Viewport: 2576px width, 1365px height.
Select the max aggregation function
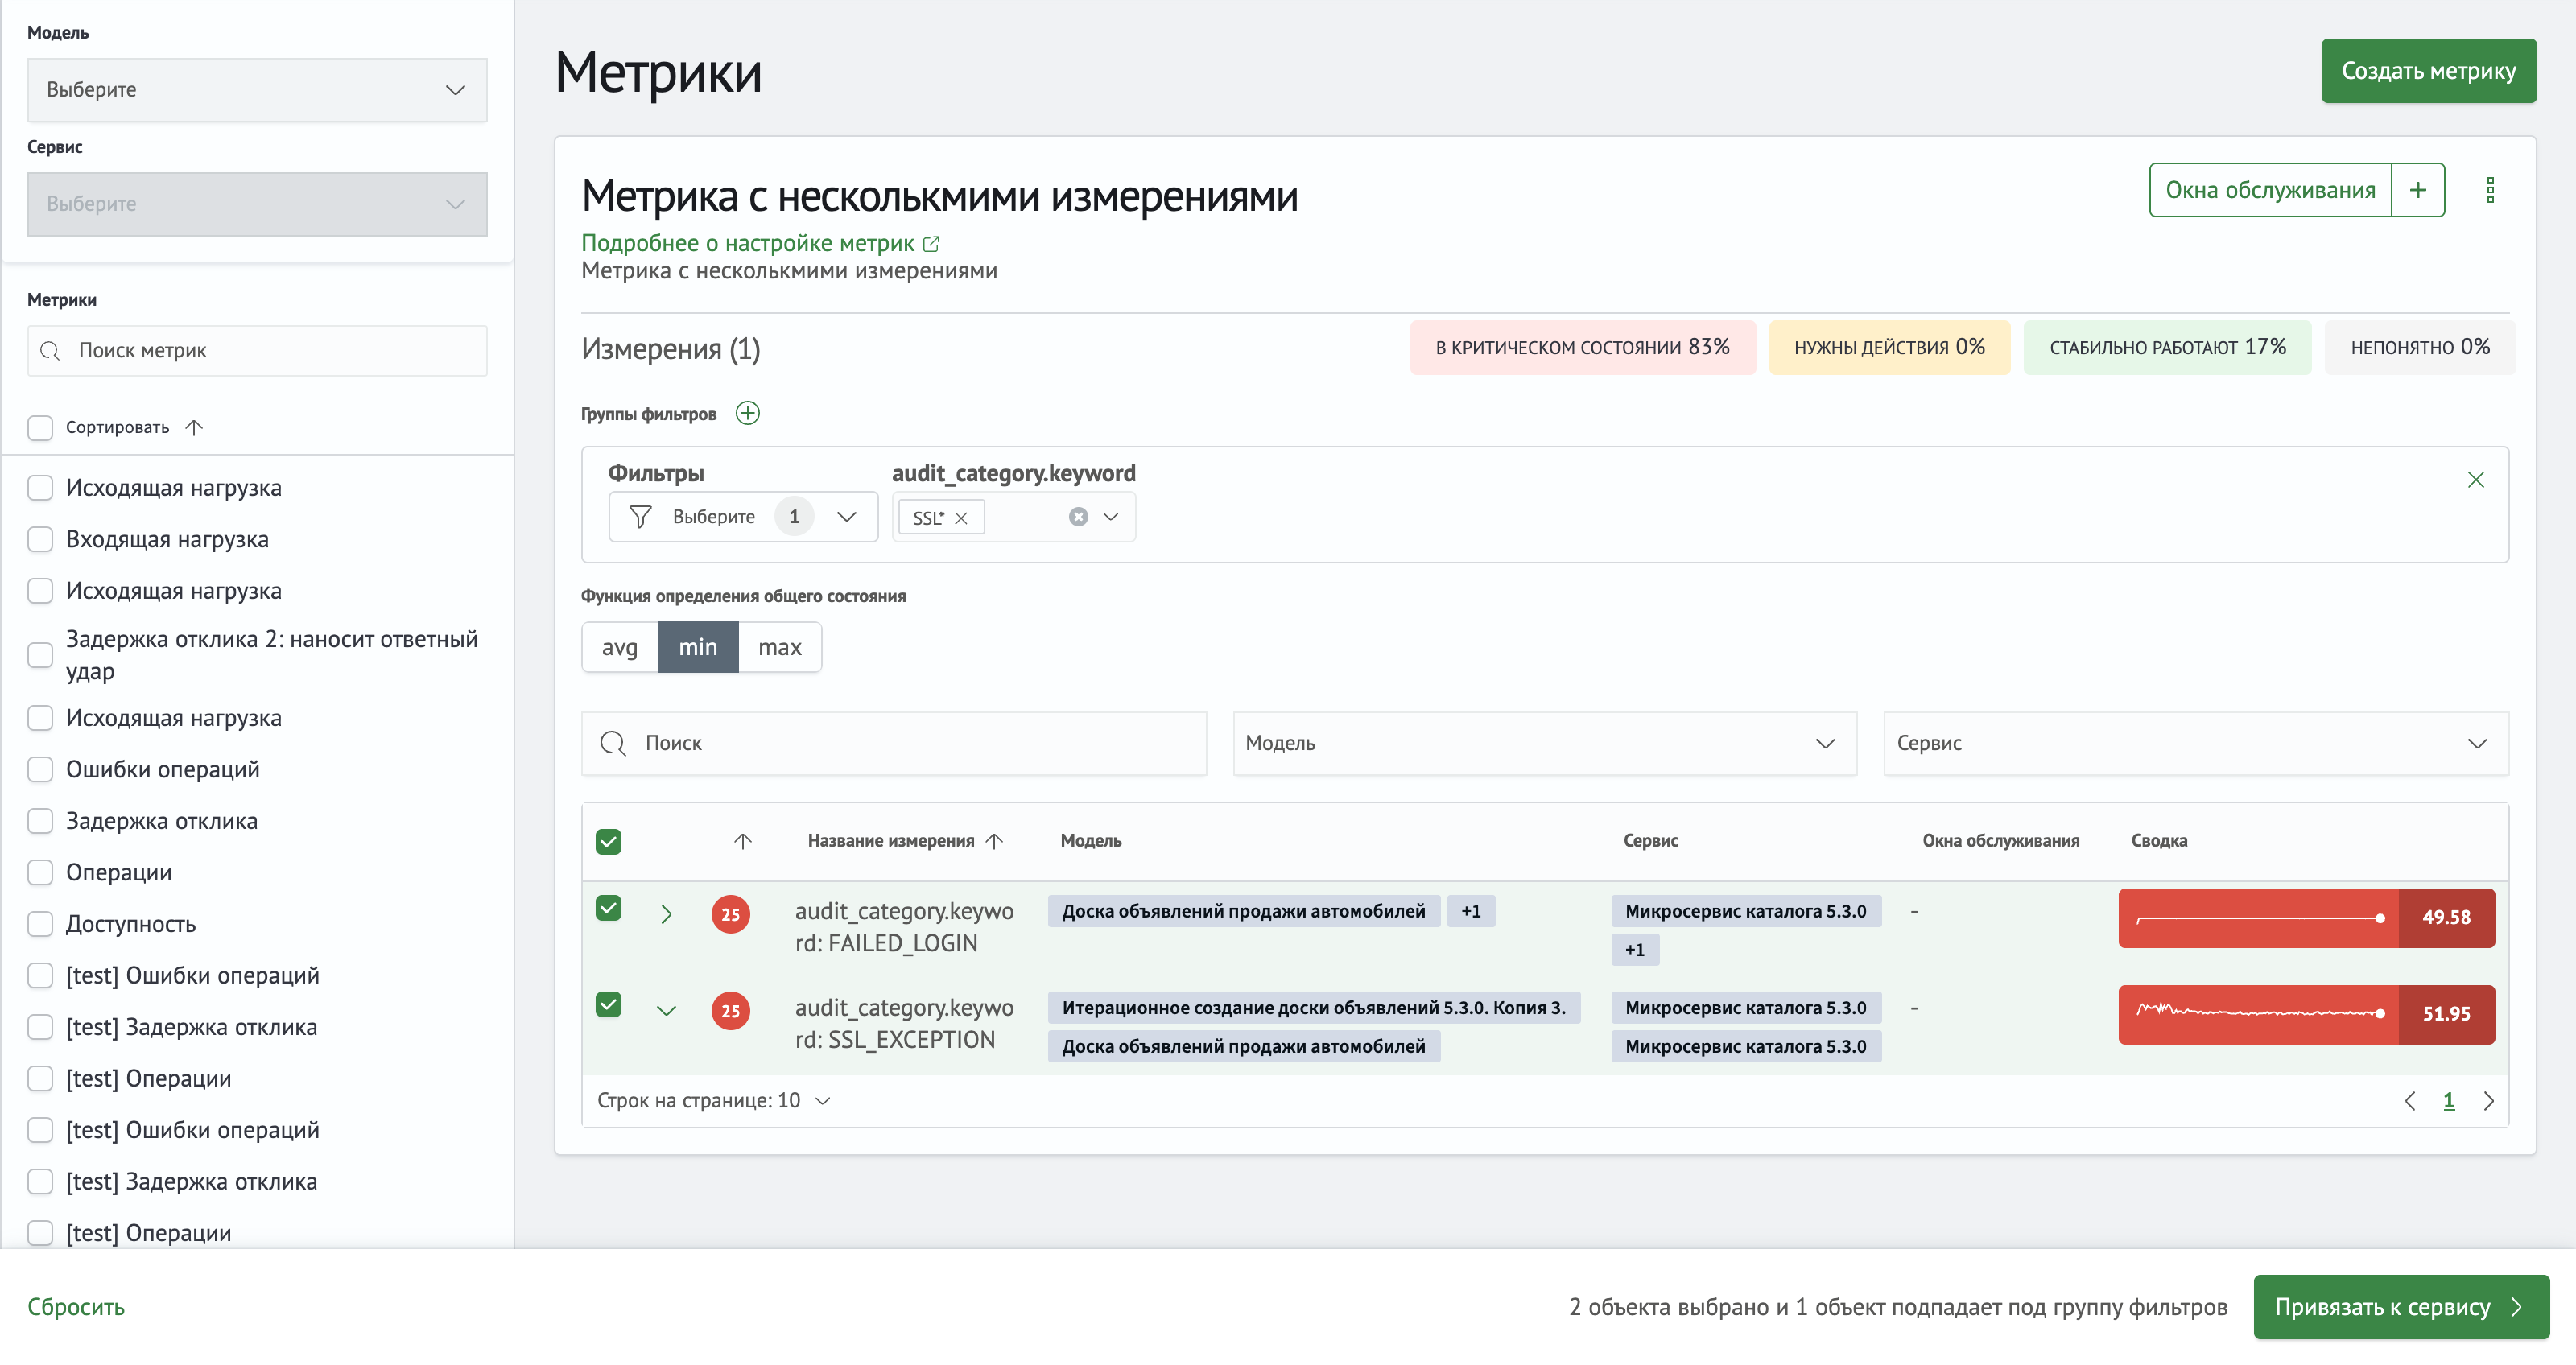point(779,647)
